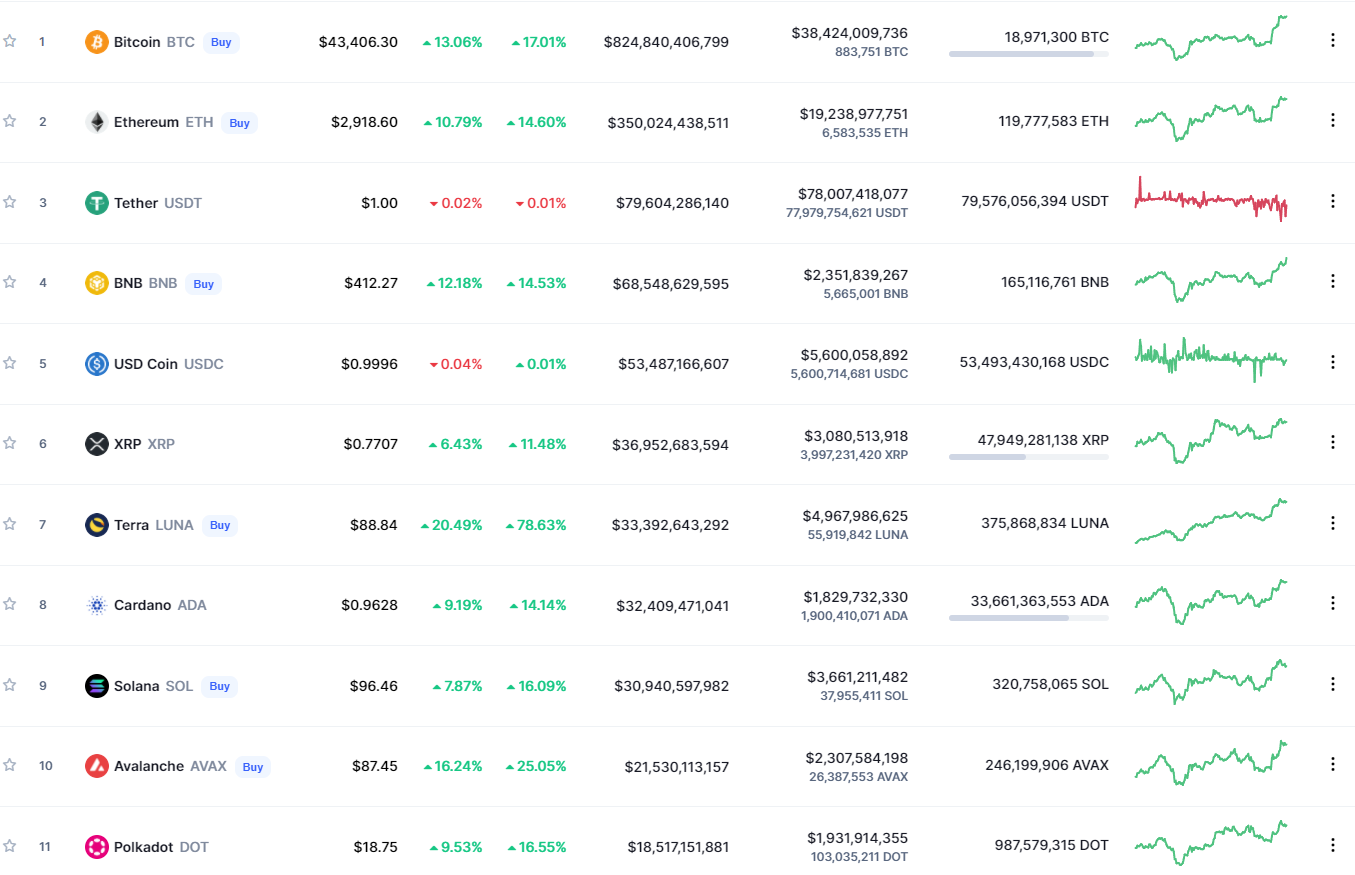Click the XRP circulating supply progress bar

1029,456
